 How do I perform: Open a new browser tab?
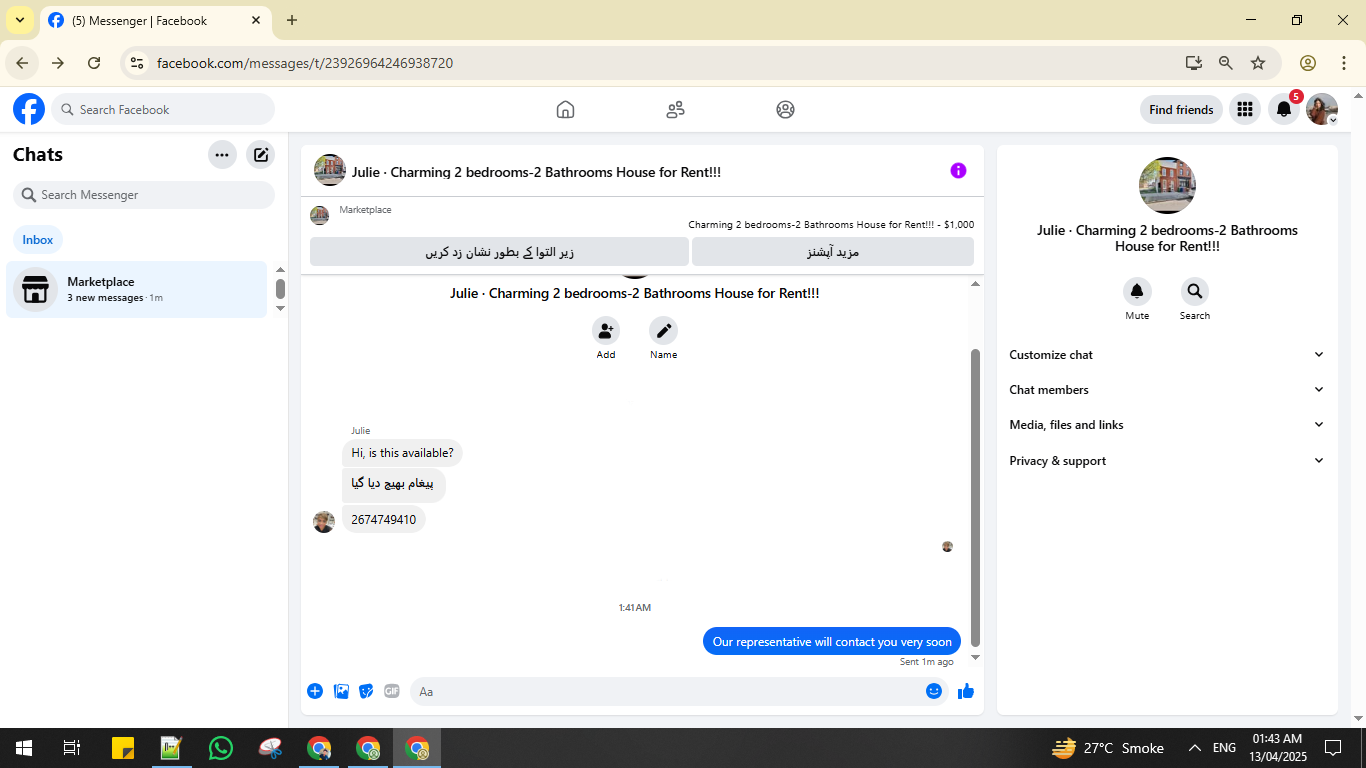292,20
